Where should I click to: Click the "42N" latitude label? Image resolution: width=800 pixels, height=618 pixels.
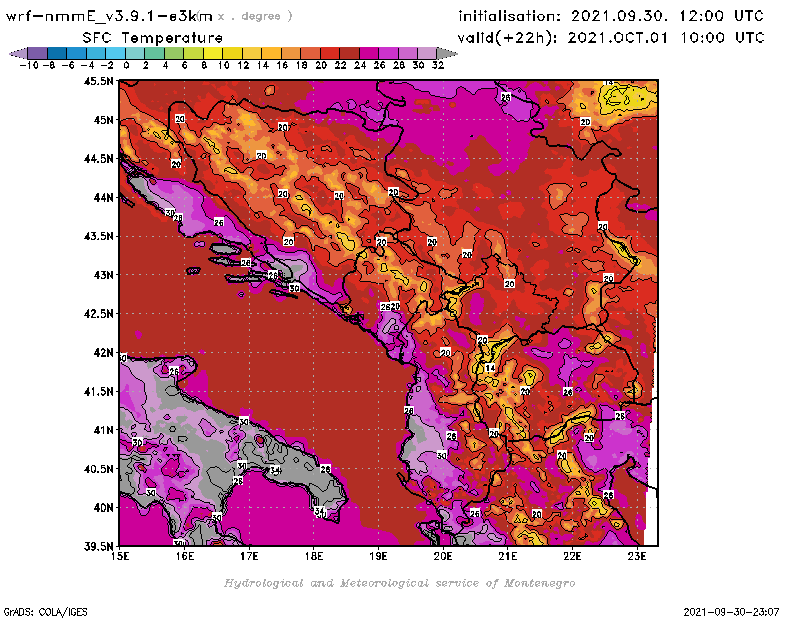(x=103, y=353)
